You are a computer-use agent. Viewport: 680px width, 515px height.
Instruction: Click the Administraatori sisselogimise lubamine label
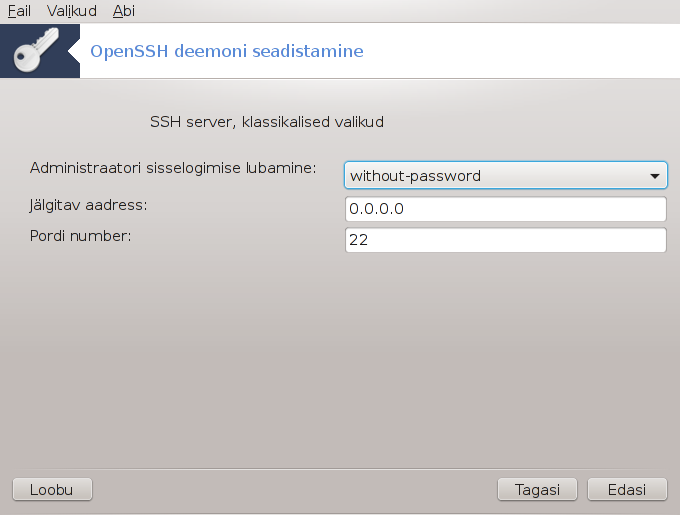click(x=173, y=168)
